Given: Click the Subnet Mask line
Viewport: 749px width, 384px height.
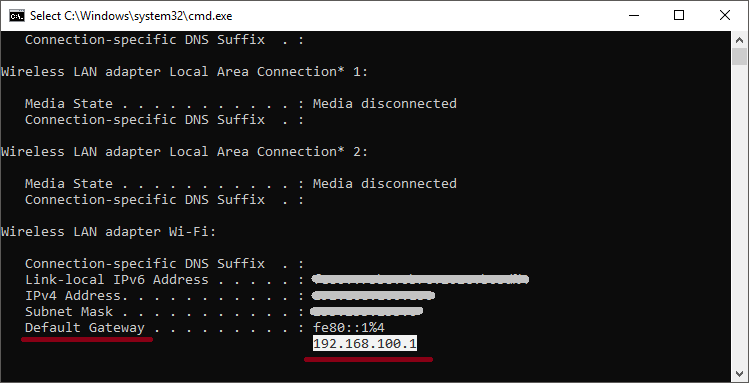Looking at the screenshot, I should 224,311.
